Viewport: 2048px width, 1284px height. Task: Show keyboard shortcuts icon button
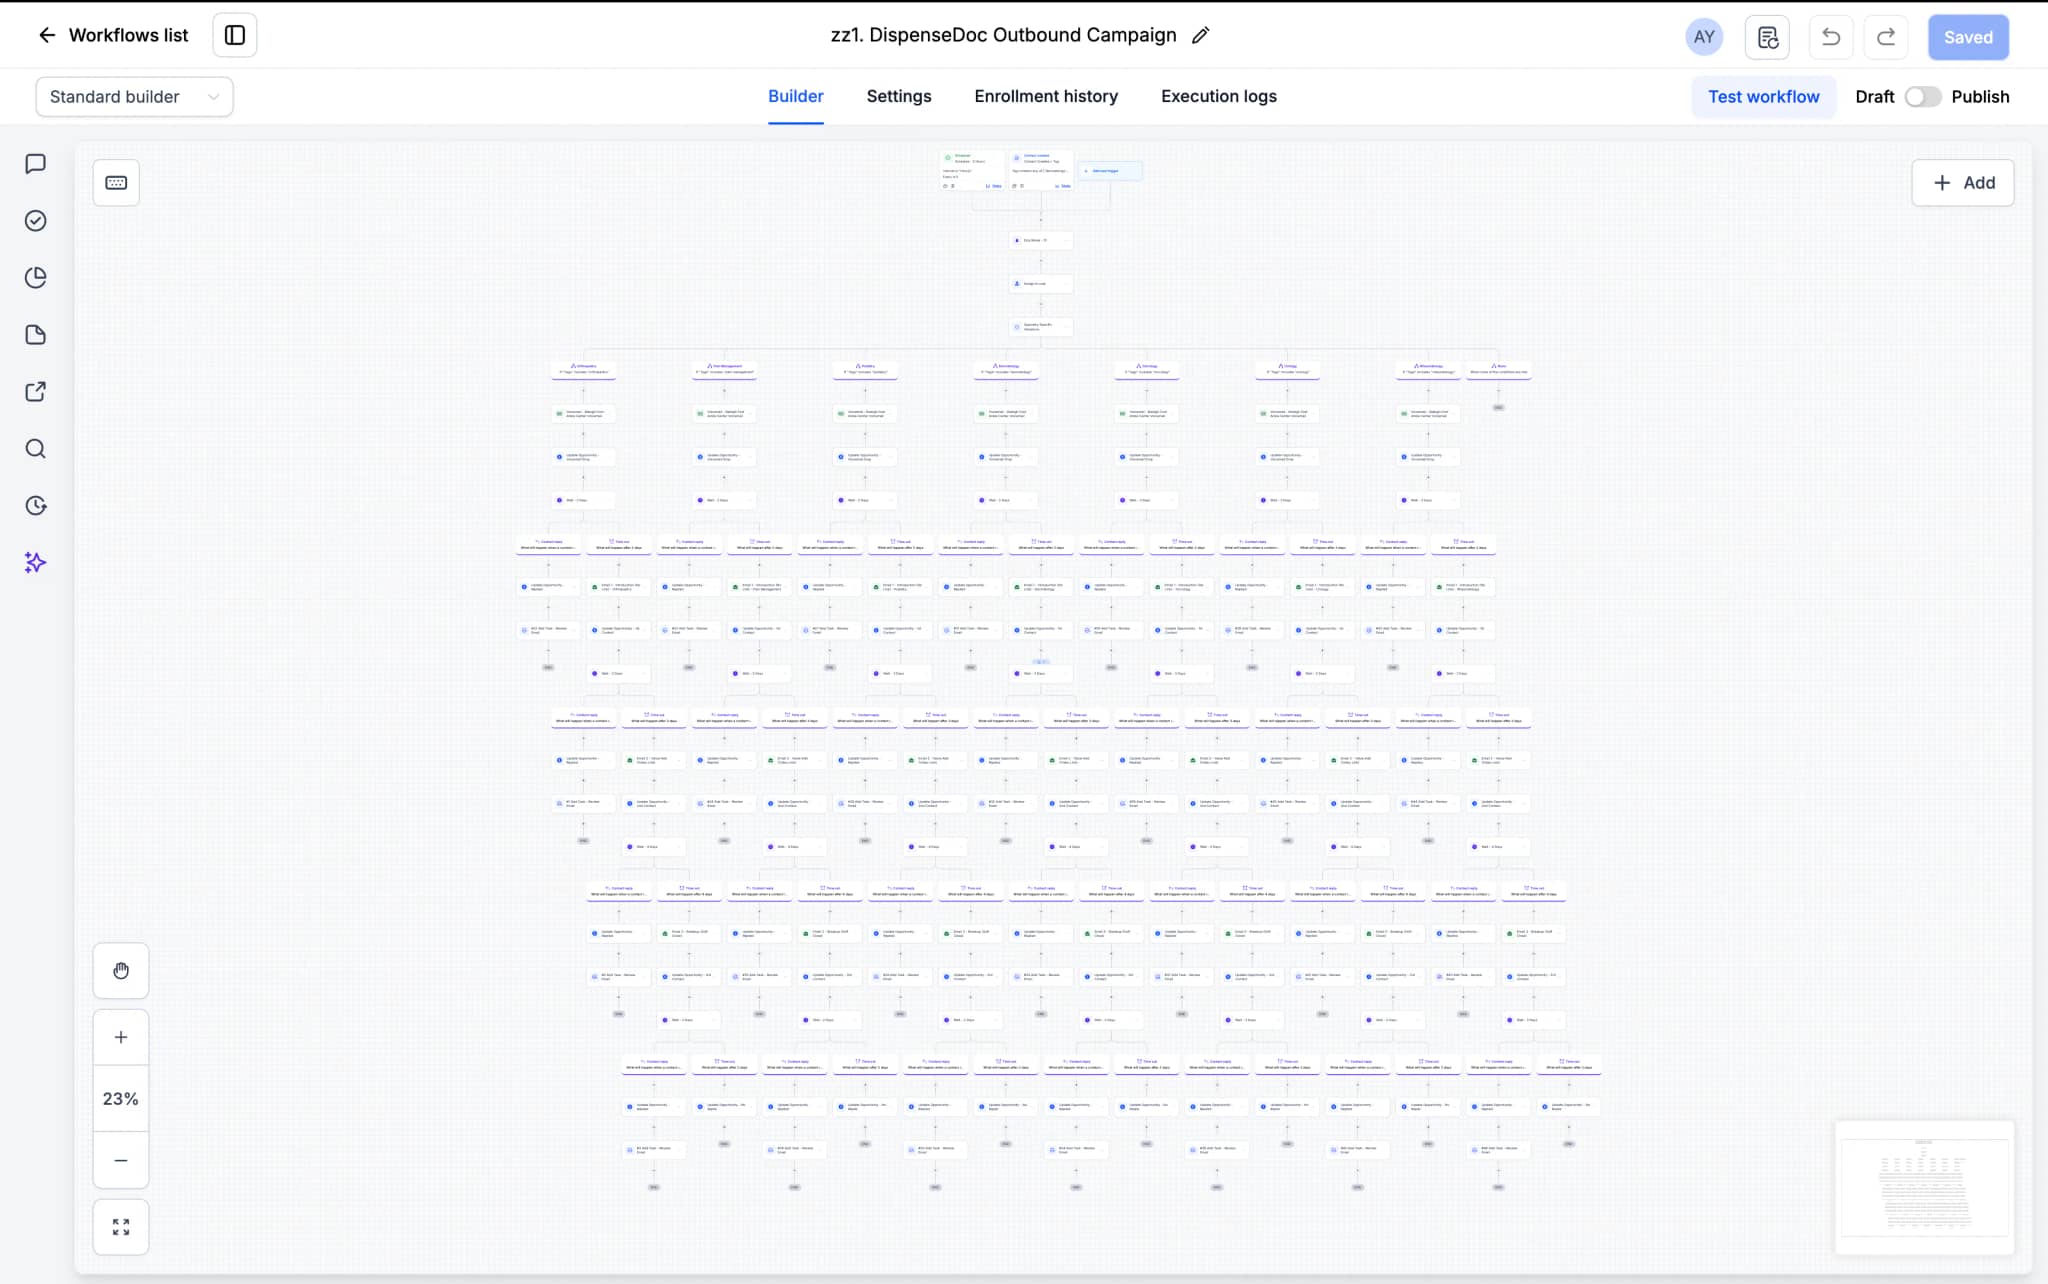pos(116,183)
